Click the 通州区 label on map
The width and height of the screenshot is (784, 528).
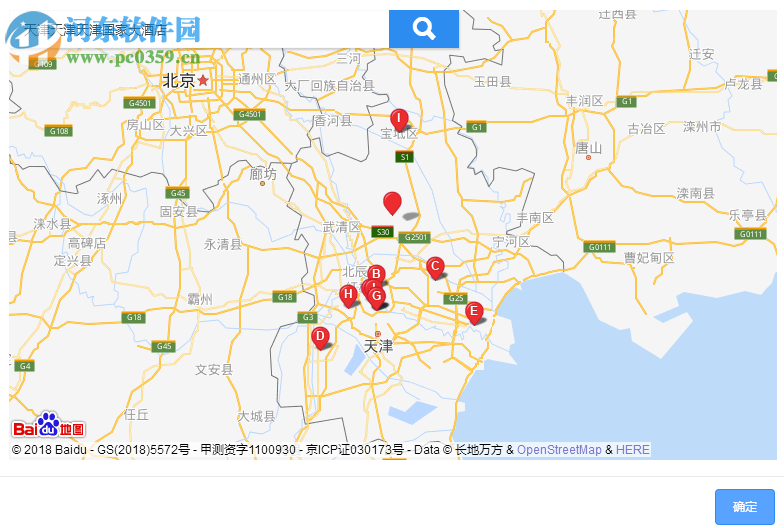coord(257,79)
